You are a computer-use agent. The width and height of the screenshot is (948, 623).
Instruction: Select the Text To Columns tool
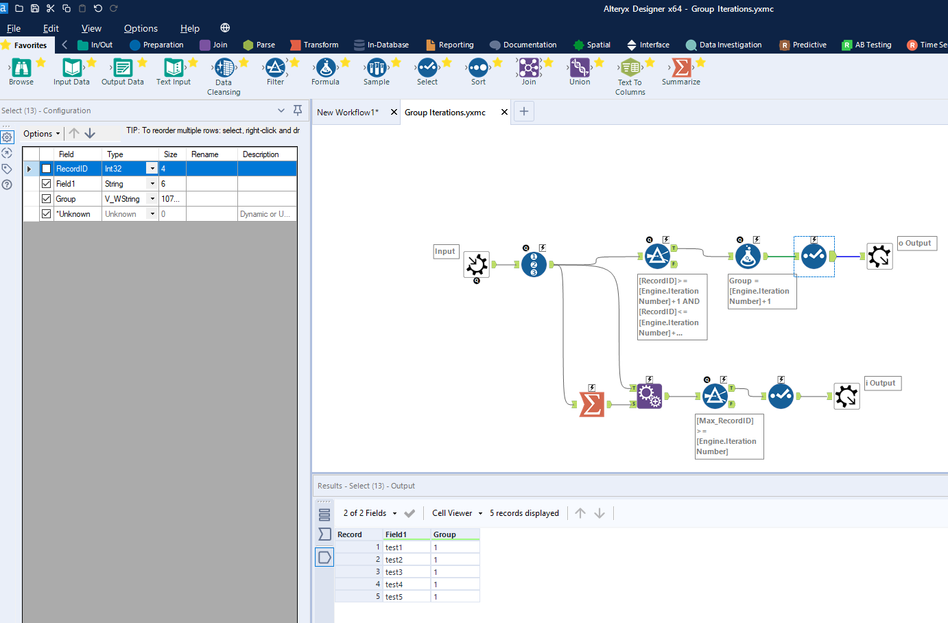[630, 76]
